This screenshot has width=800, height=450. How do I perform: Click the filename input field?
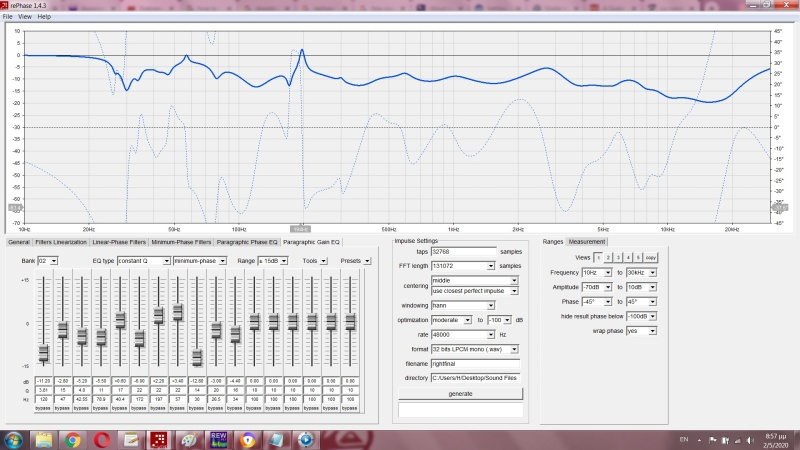[475, 363]
